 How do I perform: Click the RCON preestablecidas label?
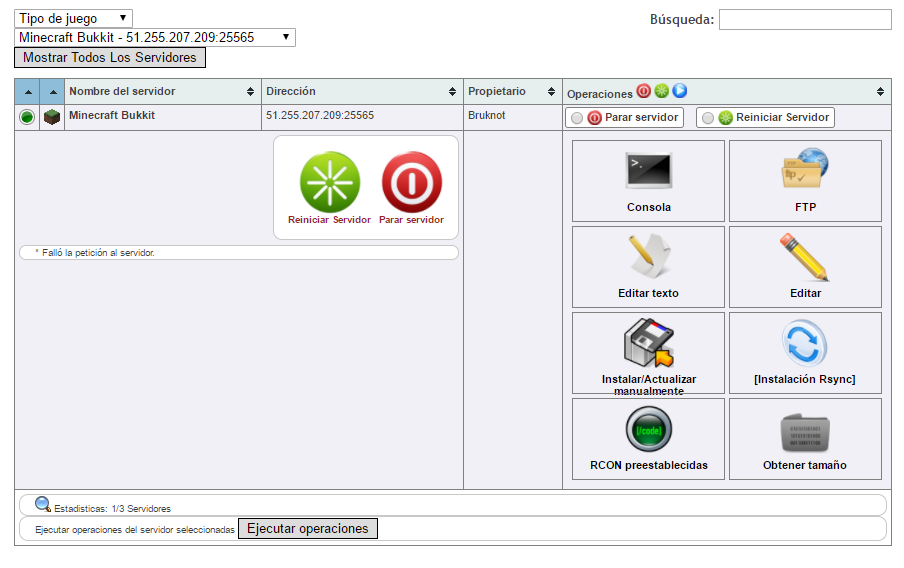(649, 465)
